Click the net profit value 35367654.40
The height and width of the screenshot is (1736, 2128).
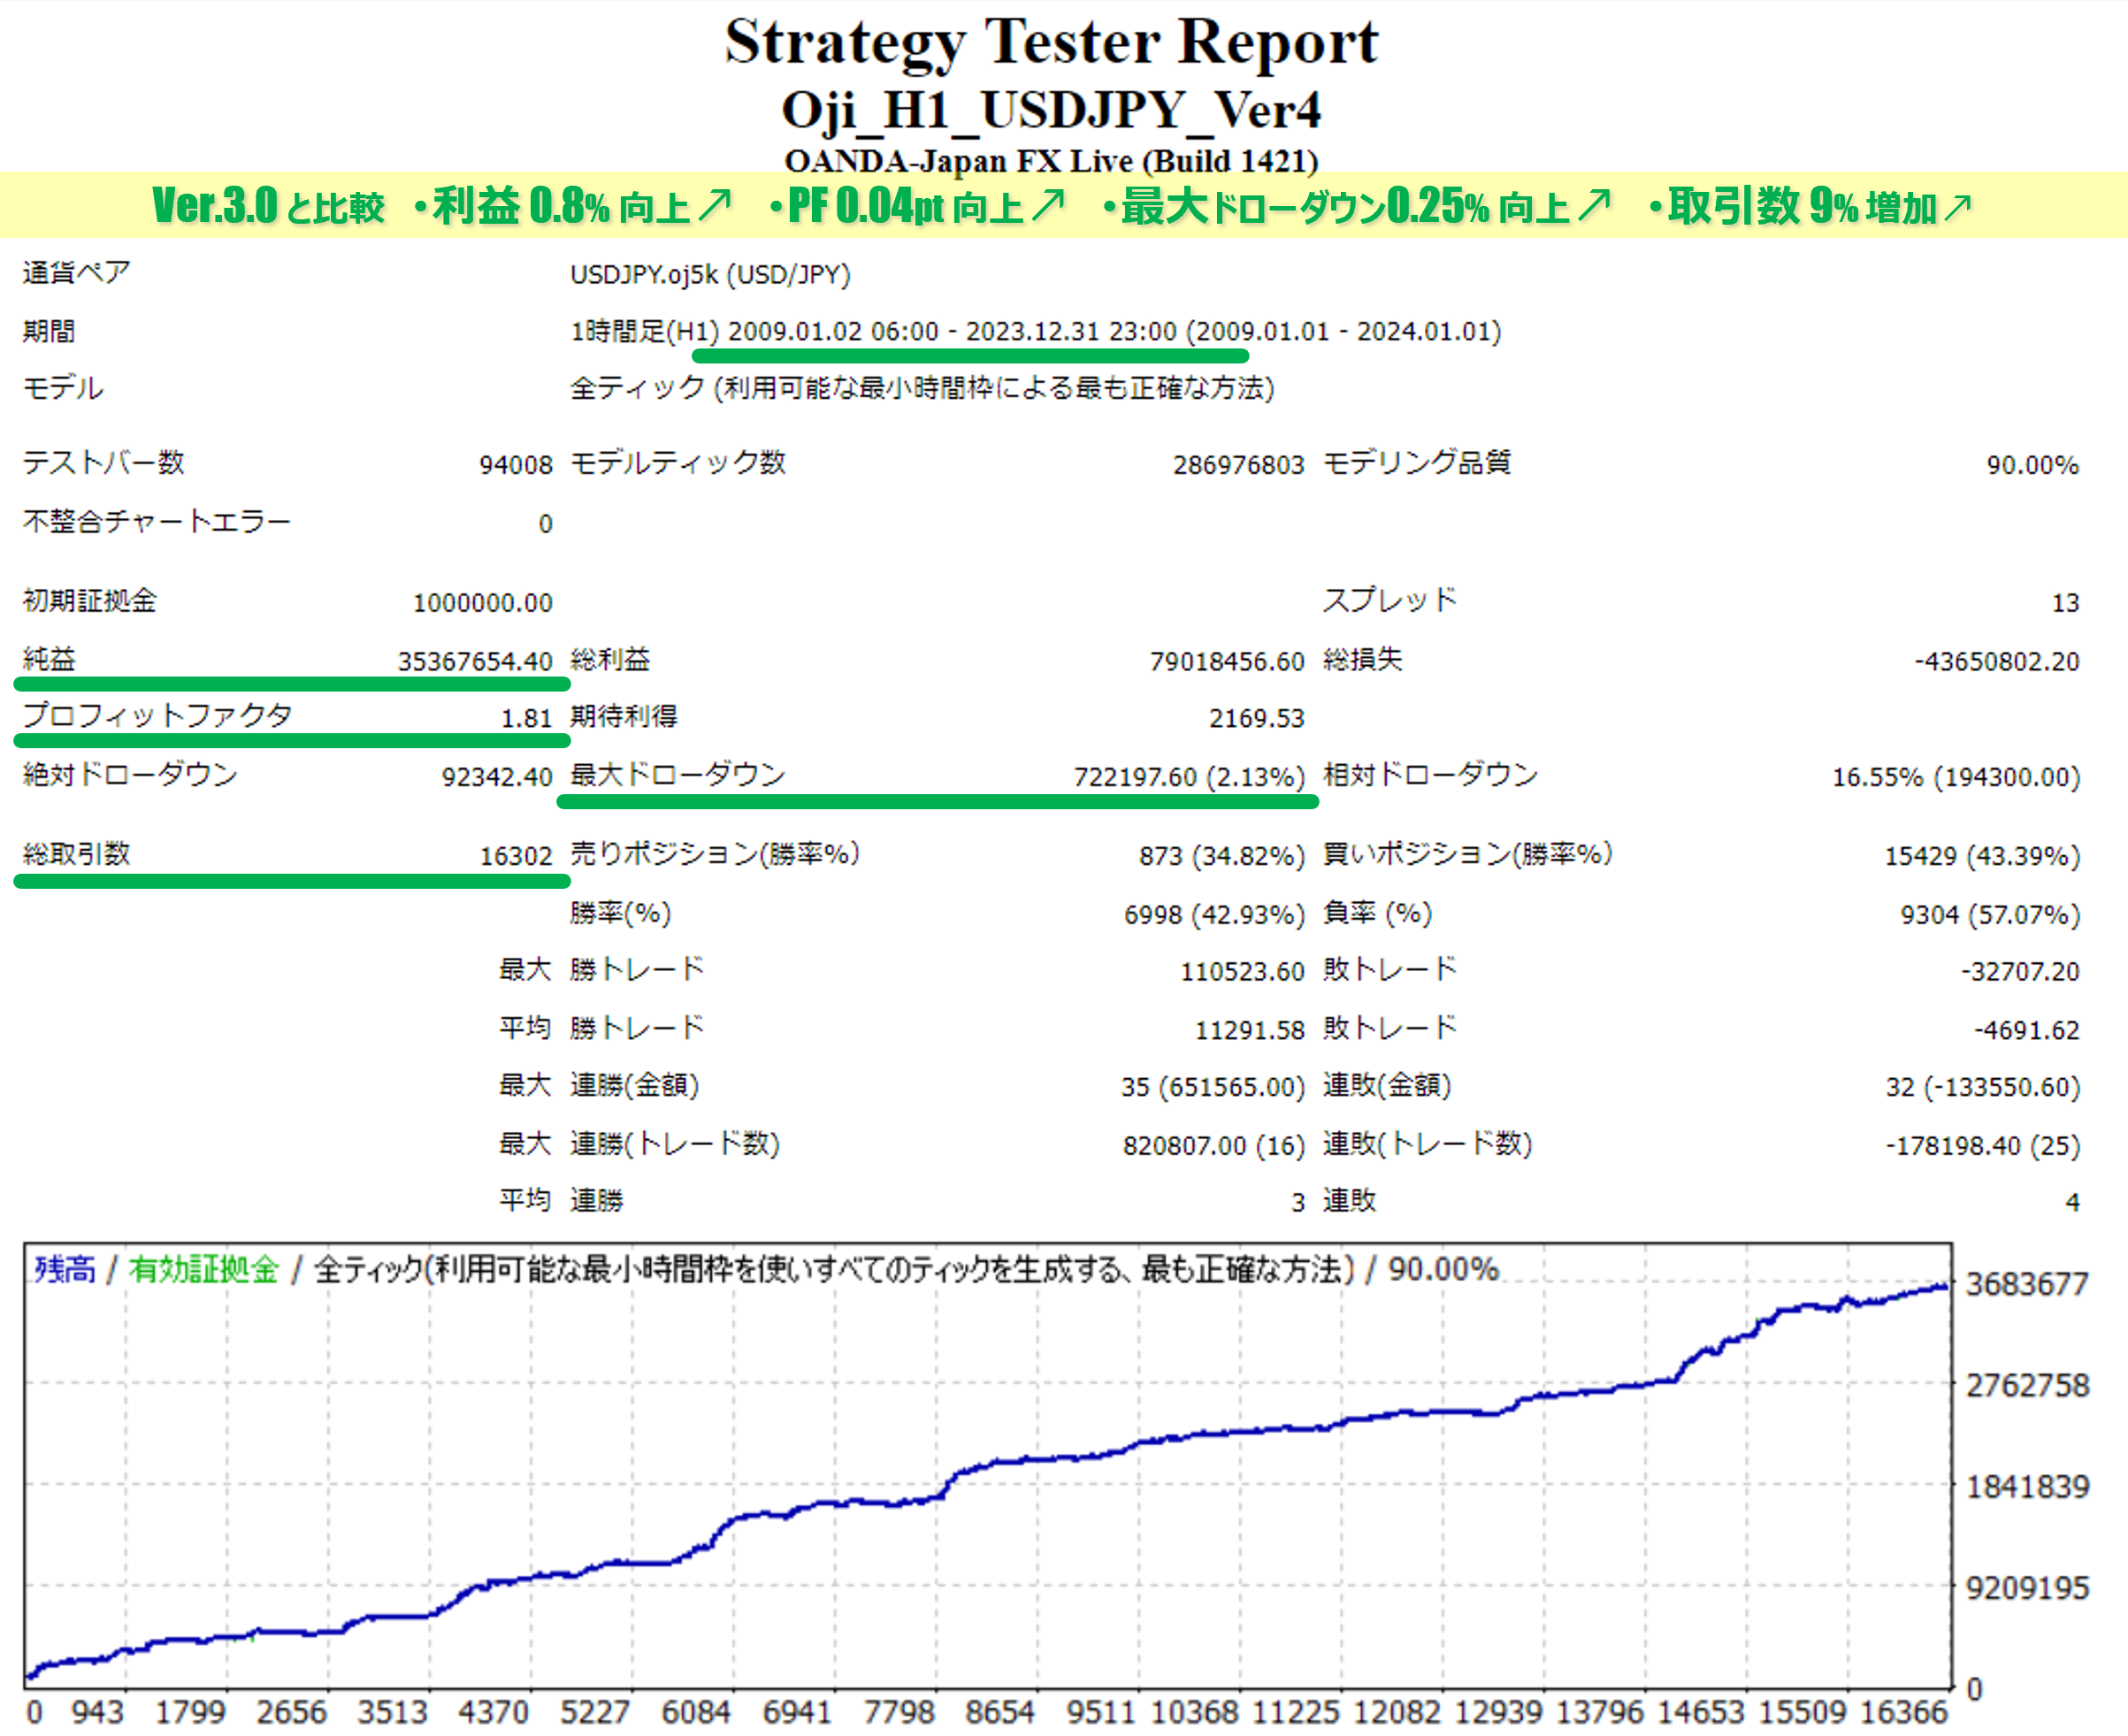tap(474, 662)
